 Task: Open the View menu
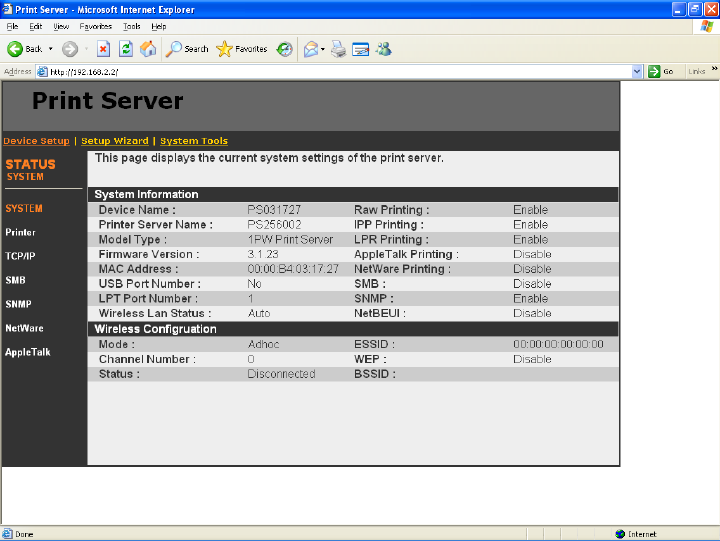(x=61, y=26)
